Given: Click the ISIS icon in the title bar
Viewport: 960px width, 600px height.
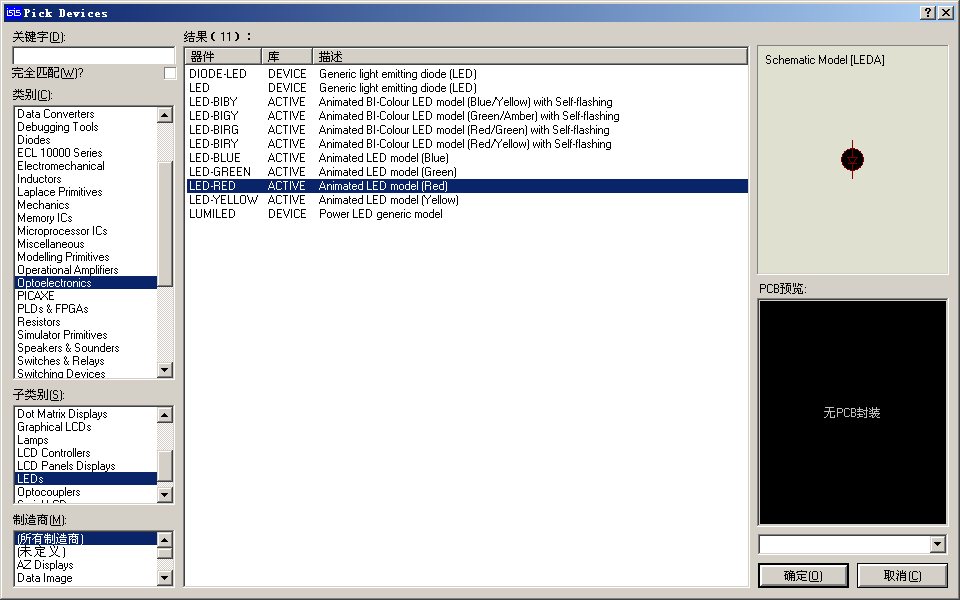Looking at the screenshot, I should [13, 12].
